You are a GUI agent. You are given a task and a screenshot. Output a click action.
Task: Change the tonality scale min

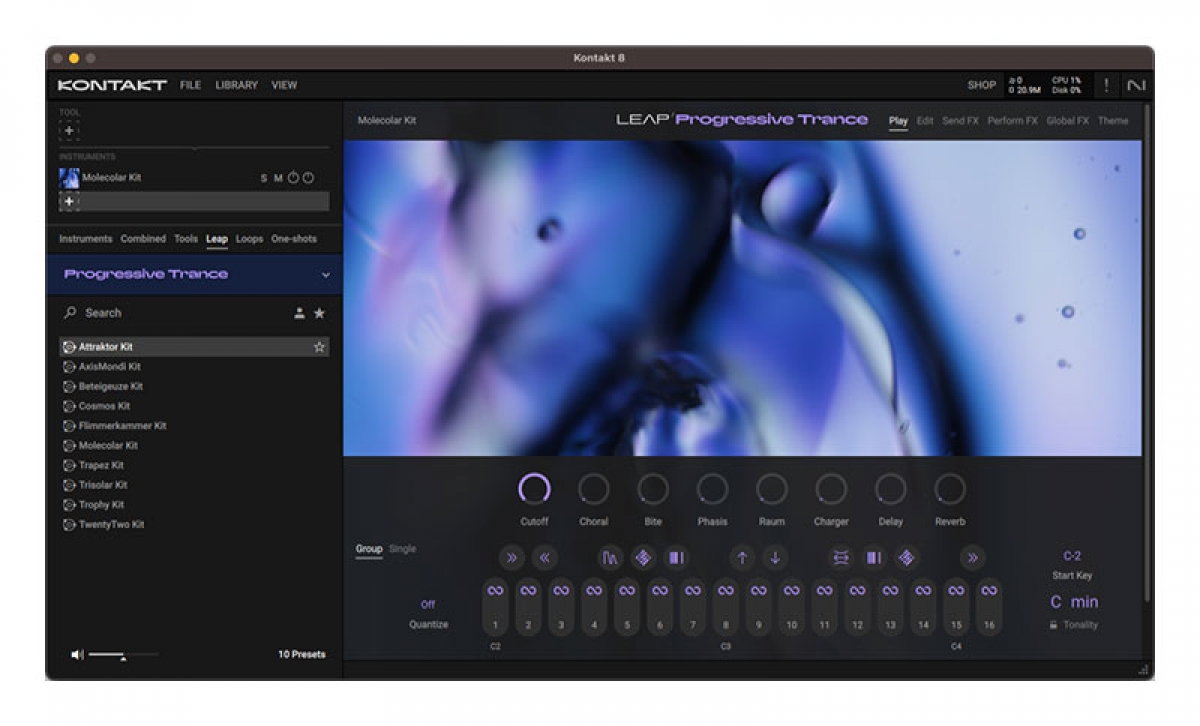pyautogui.click(x=1085, y=602)
